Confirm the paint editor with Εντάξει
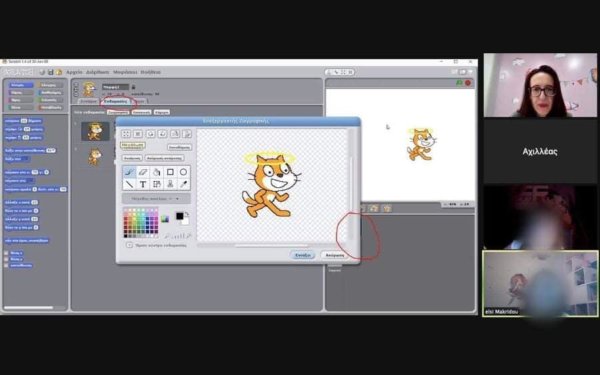The image size is (600, 375). coord(303,255)
